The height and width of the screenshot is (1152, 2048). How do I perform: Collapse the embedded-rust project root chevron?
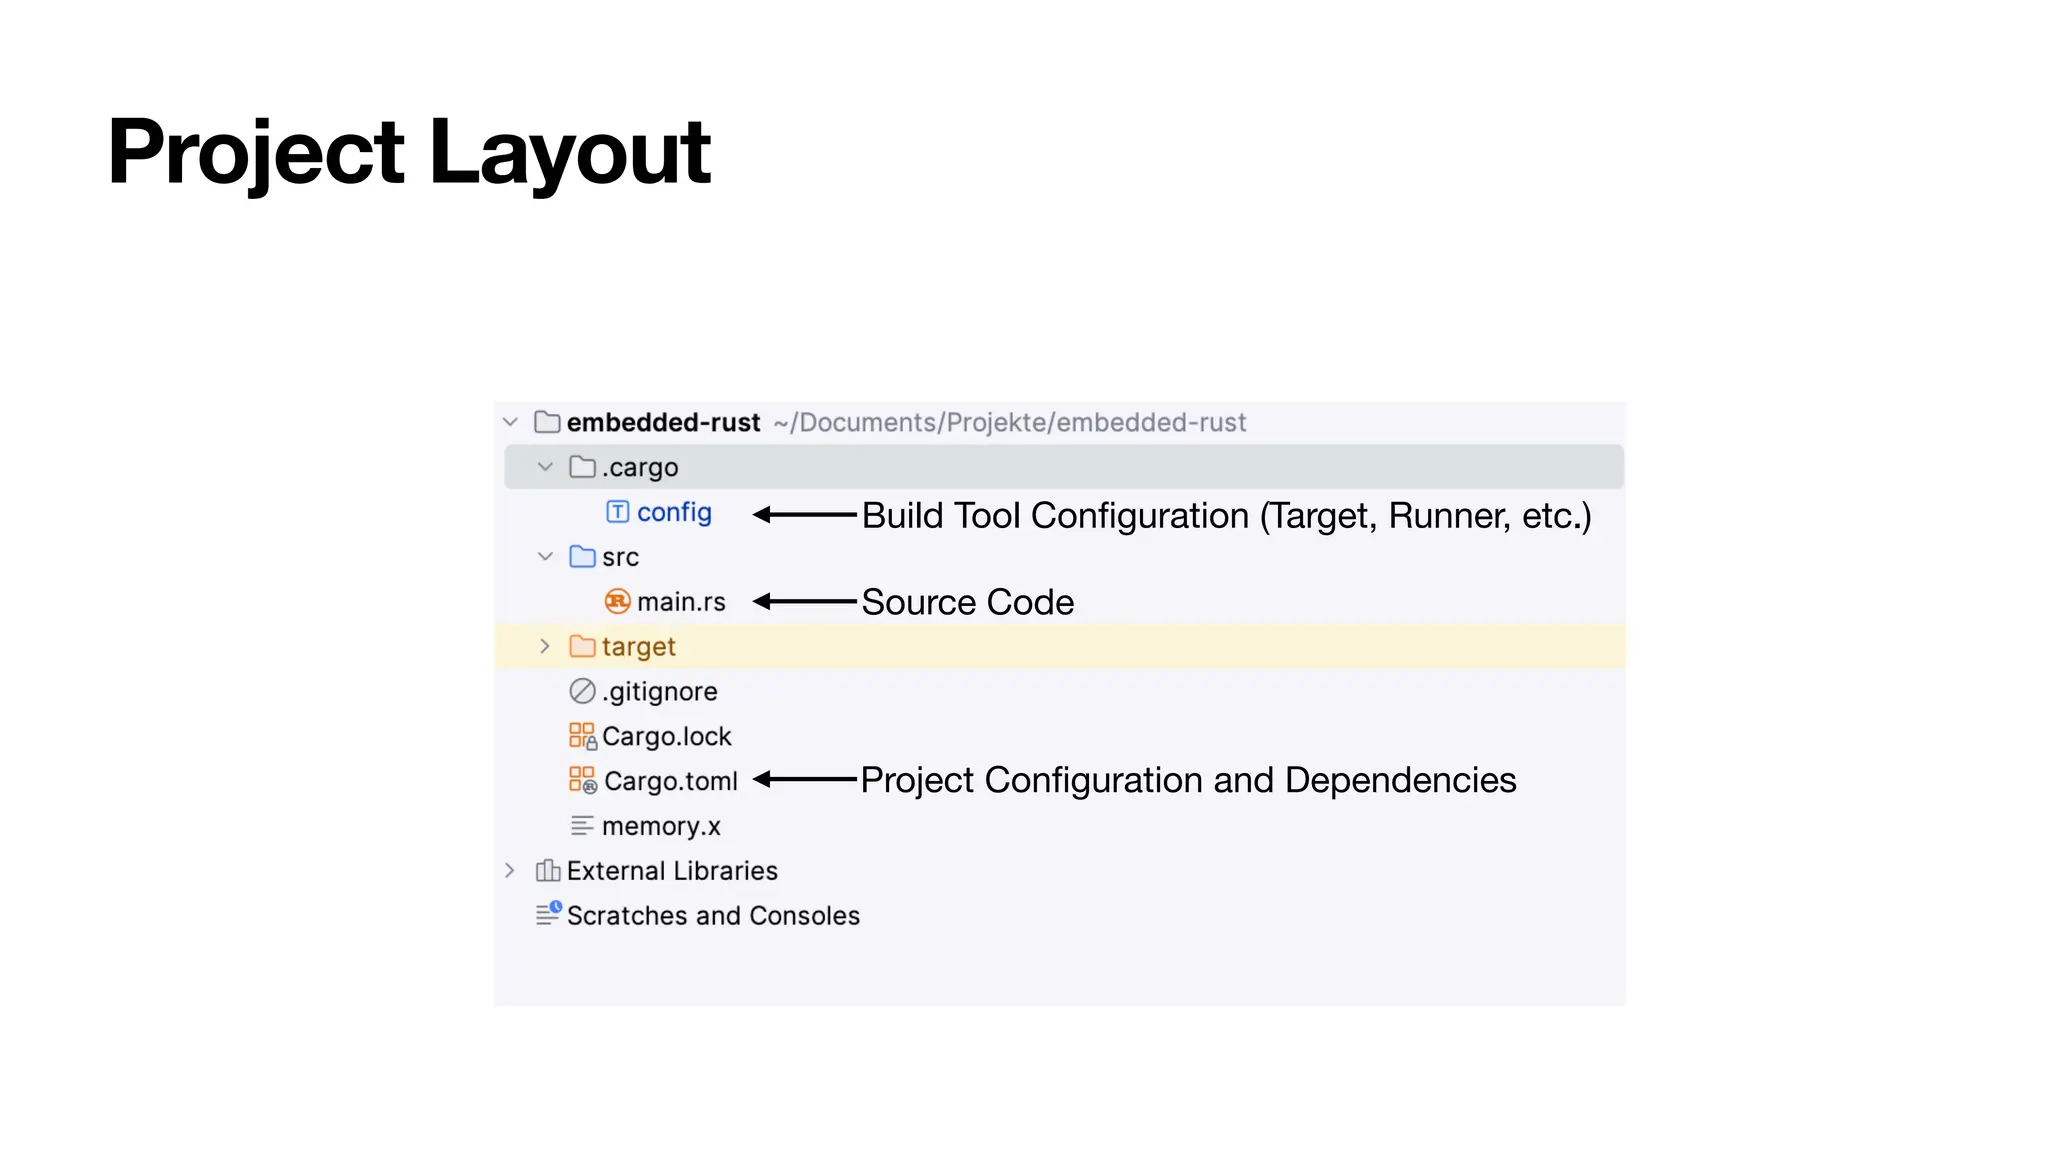[510, 422]
